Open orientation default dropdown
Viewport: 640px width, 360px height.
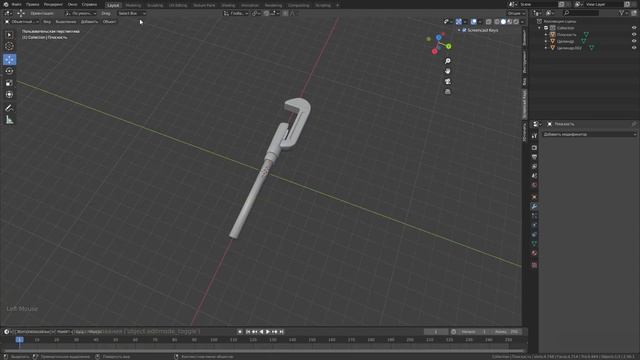point(80,13)
